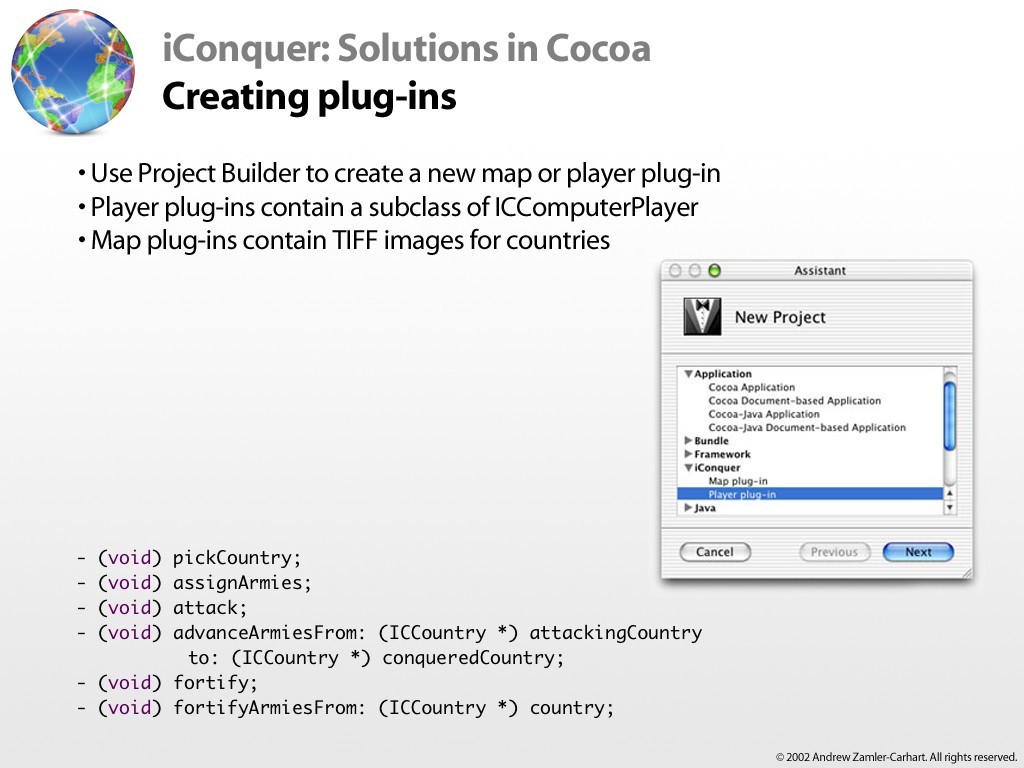The height and width of the screenshot is (768, 1024).
Task: Click the scroll down arrow in list
Action: pyautogui.click(x=950, y=507)
